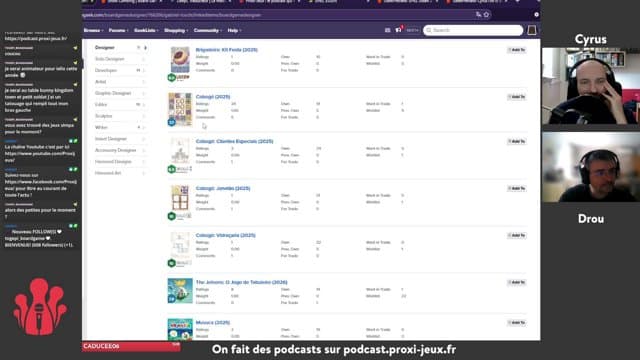Image resolution: width=640 pixels, height=360 pixels.
Task: Click Add To for Mexica (2025)
Action: click(x=517, y=322)
